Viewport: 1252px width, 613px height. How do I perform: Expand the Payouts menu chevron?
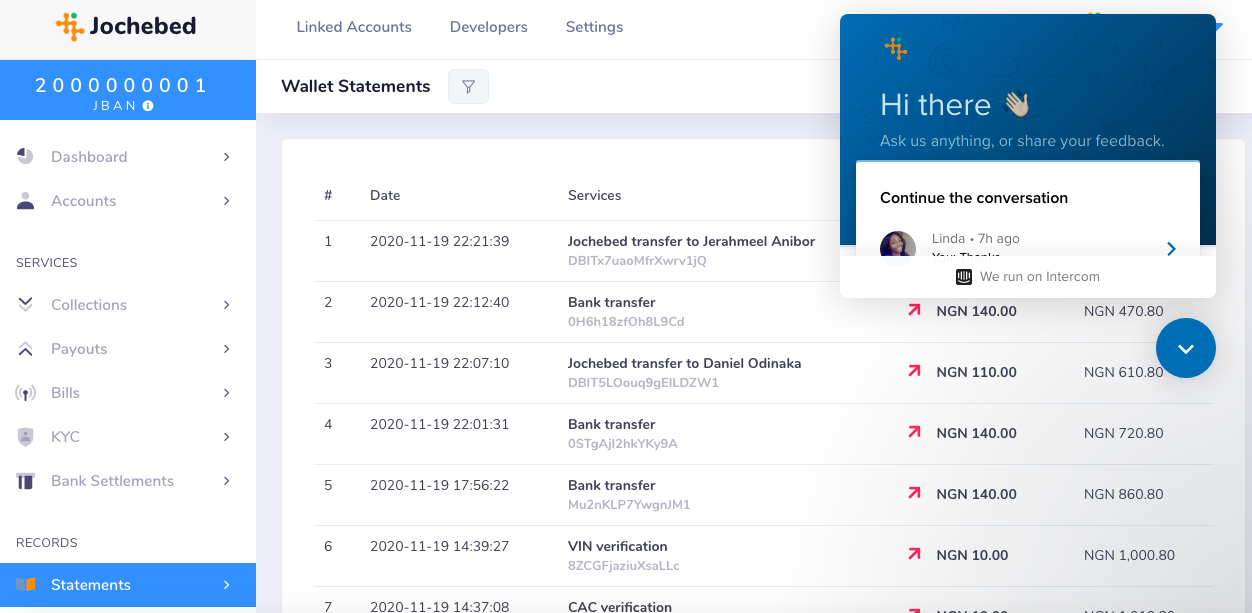click(x=227, y=349)
